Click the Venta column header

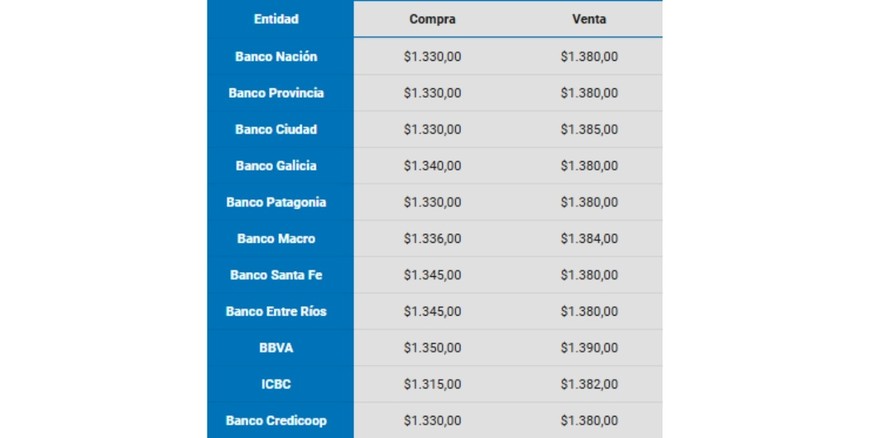click(589, 19)
